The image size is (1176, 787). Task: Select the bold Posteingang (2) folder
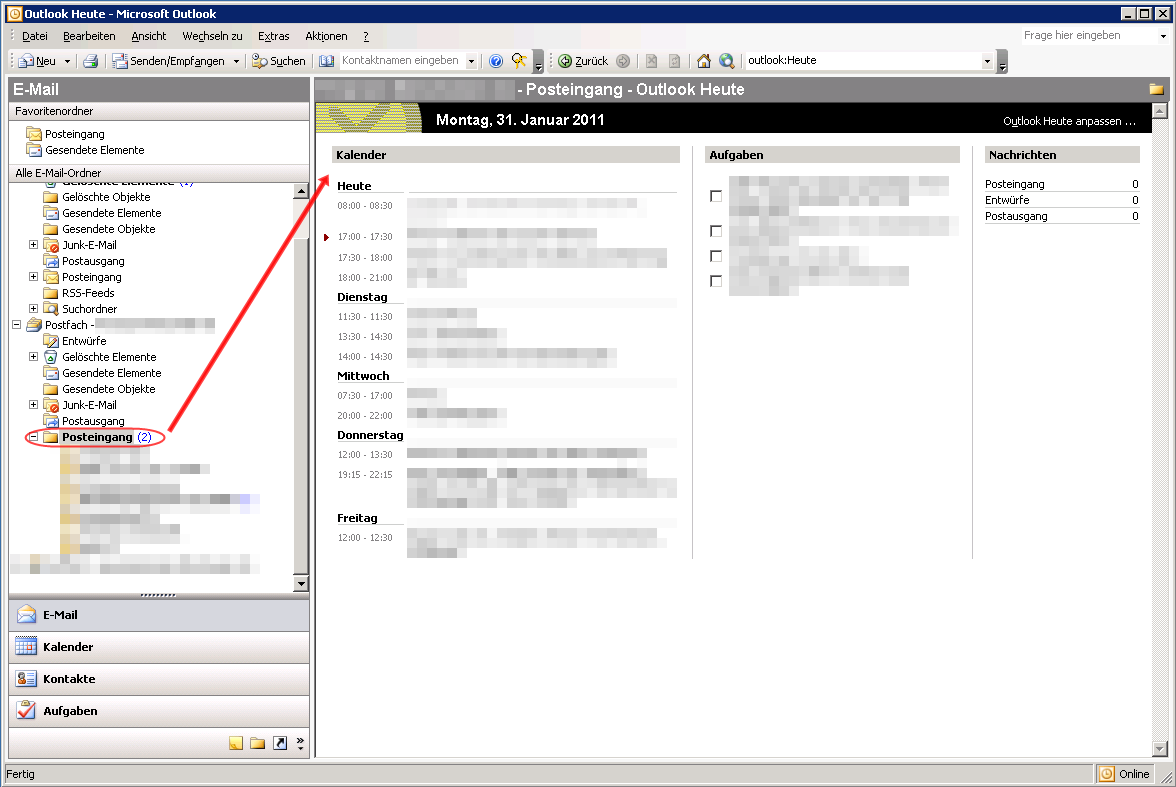coord(97,437)
